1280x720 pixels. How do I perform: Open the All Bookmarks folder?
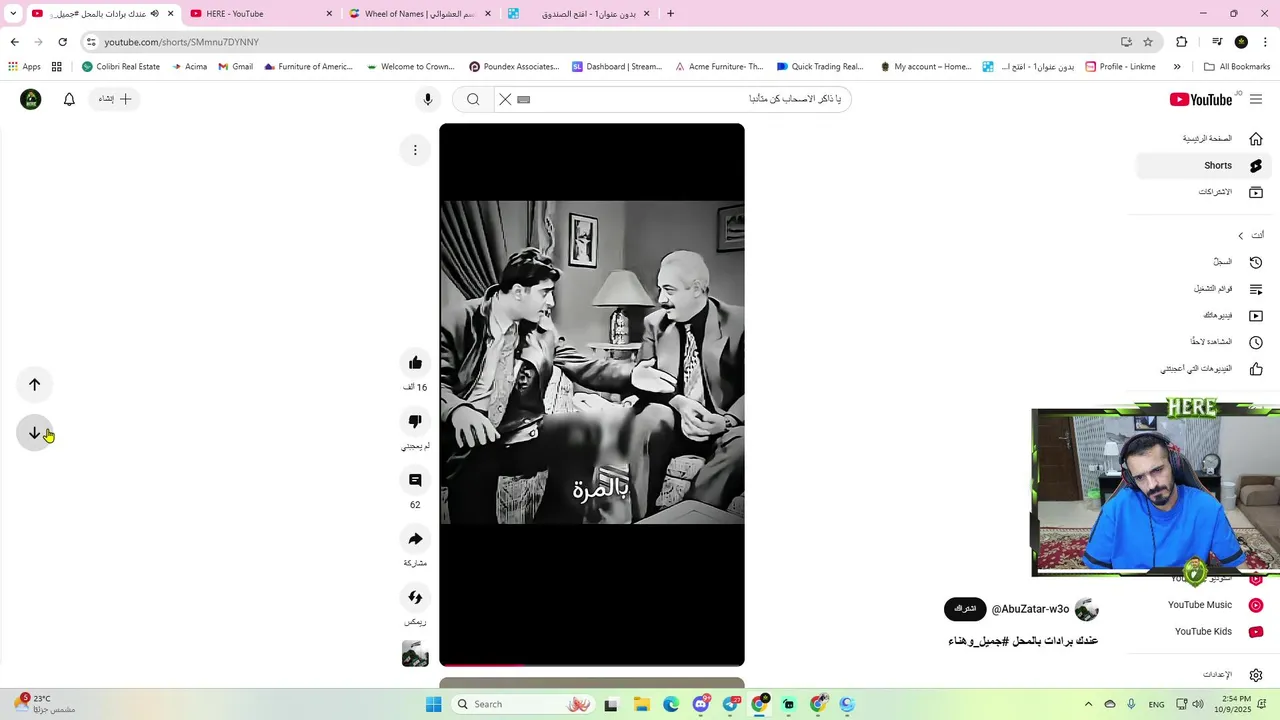click(x=1237, y=67)
